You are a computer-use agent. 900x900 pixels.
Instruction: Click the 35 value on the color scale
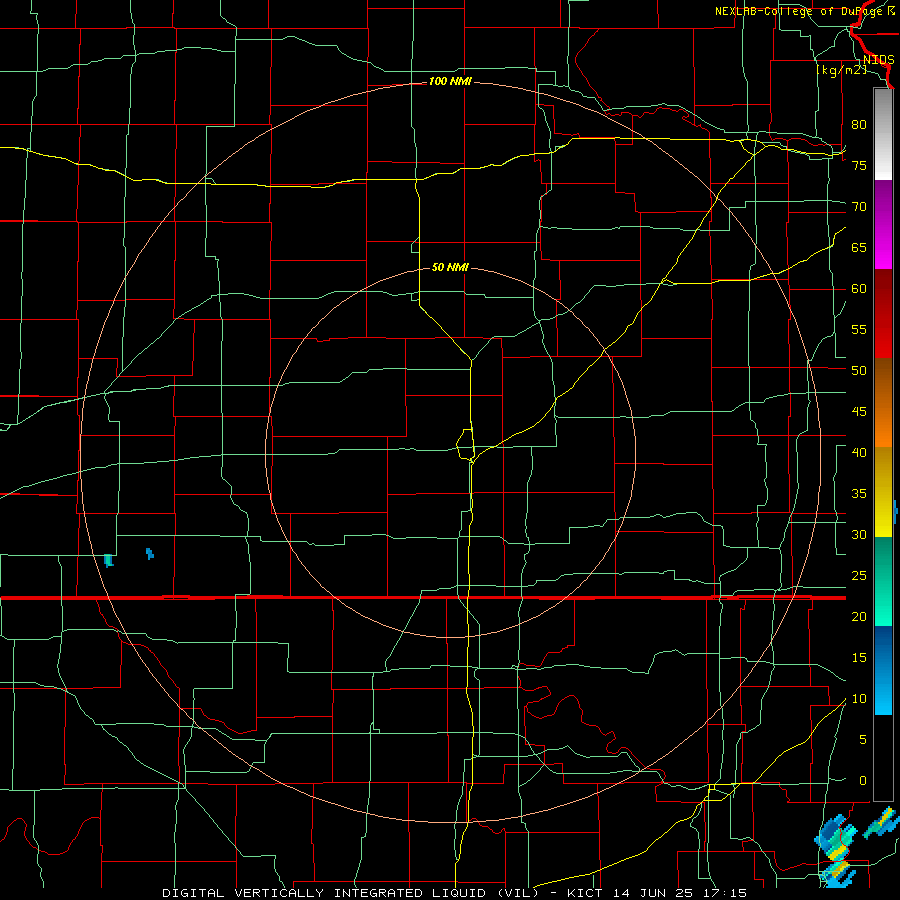(x=859, y=494)
